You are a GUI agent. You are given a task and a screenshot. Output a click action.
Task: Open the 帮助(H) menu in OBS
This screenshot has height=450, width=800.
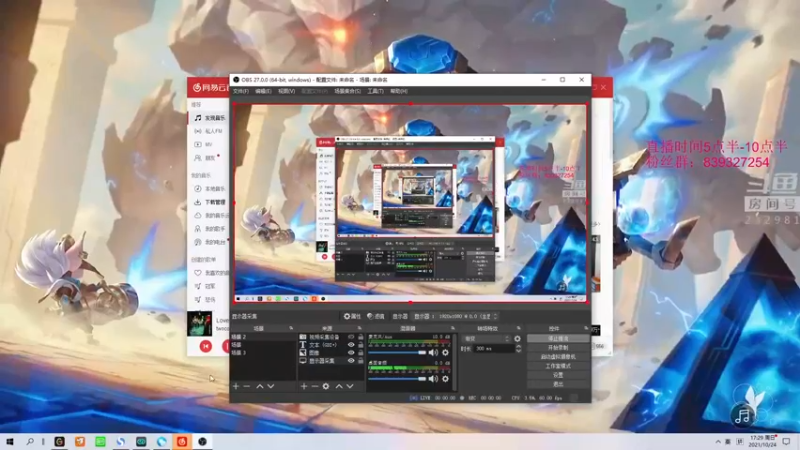398,91
